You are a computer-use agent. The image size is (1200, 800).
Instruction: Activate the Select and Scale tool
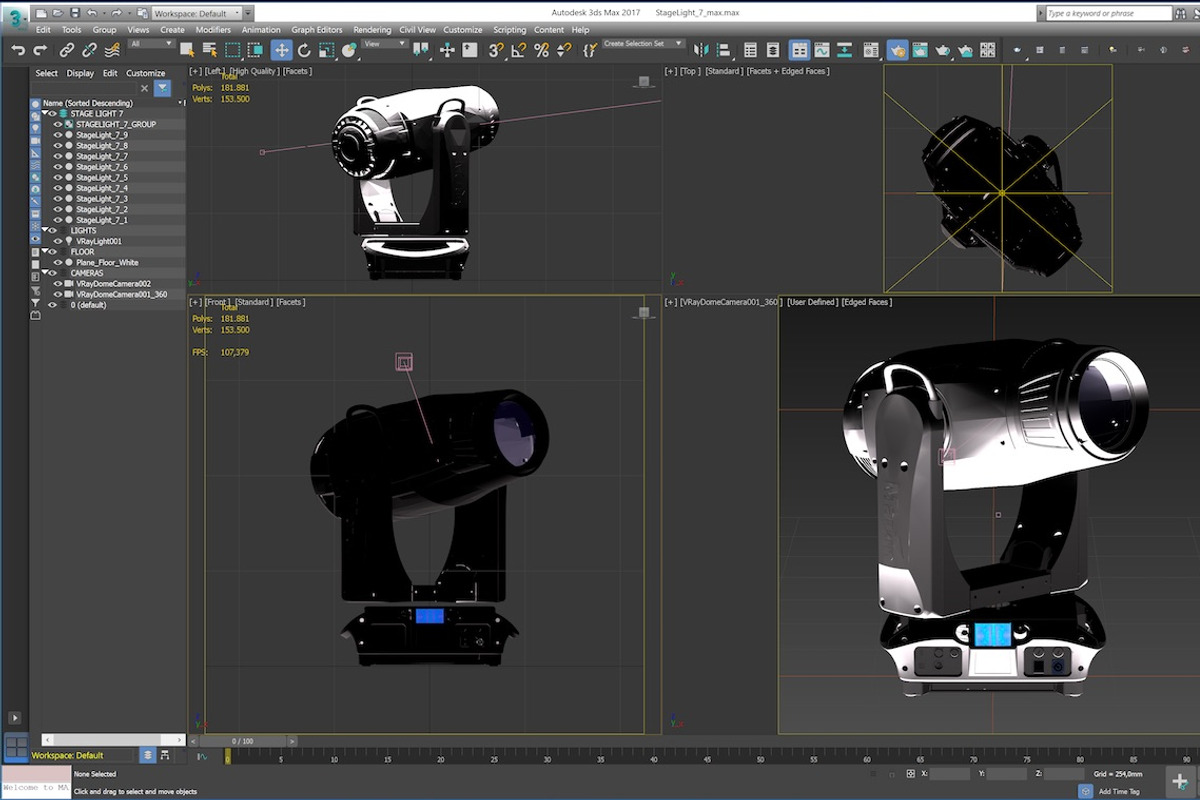[327, 50]
